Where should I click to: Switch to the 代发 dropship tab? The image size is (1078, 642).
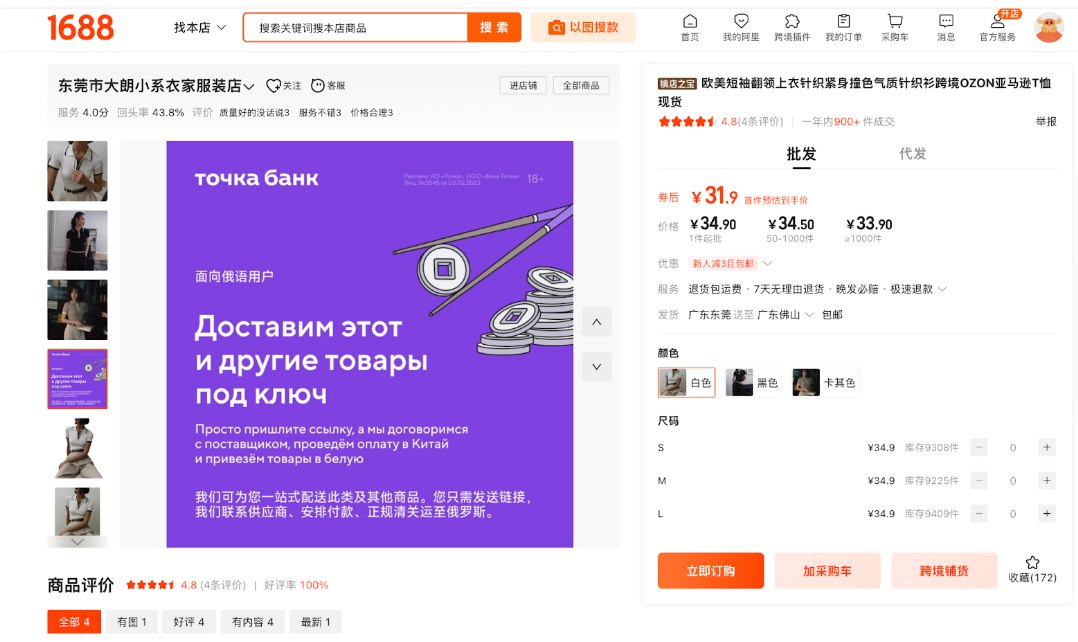[912, 153]
